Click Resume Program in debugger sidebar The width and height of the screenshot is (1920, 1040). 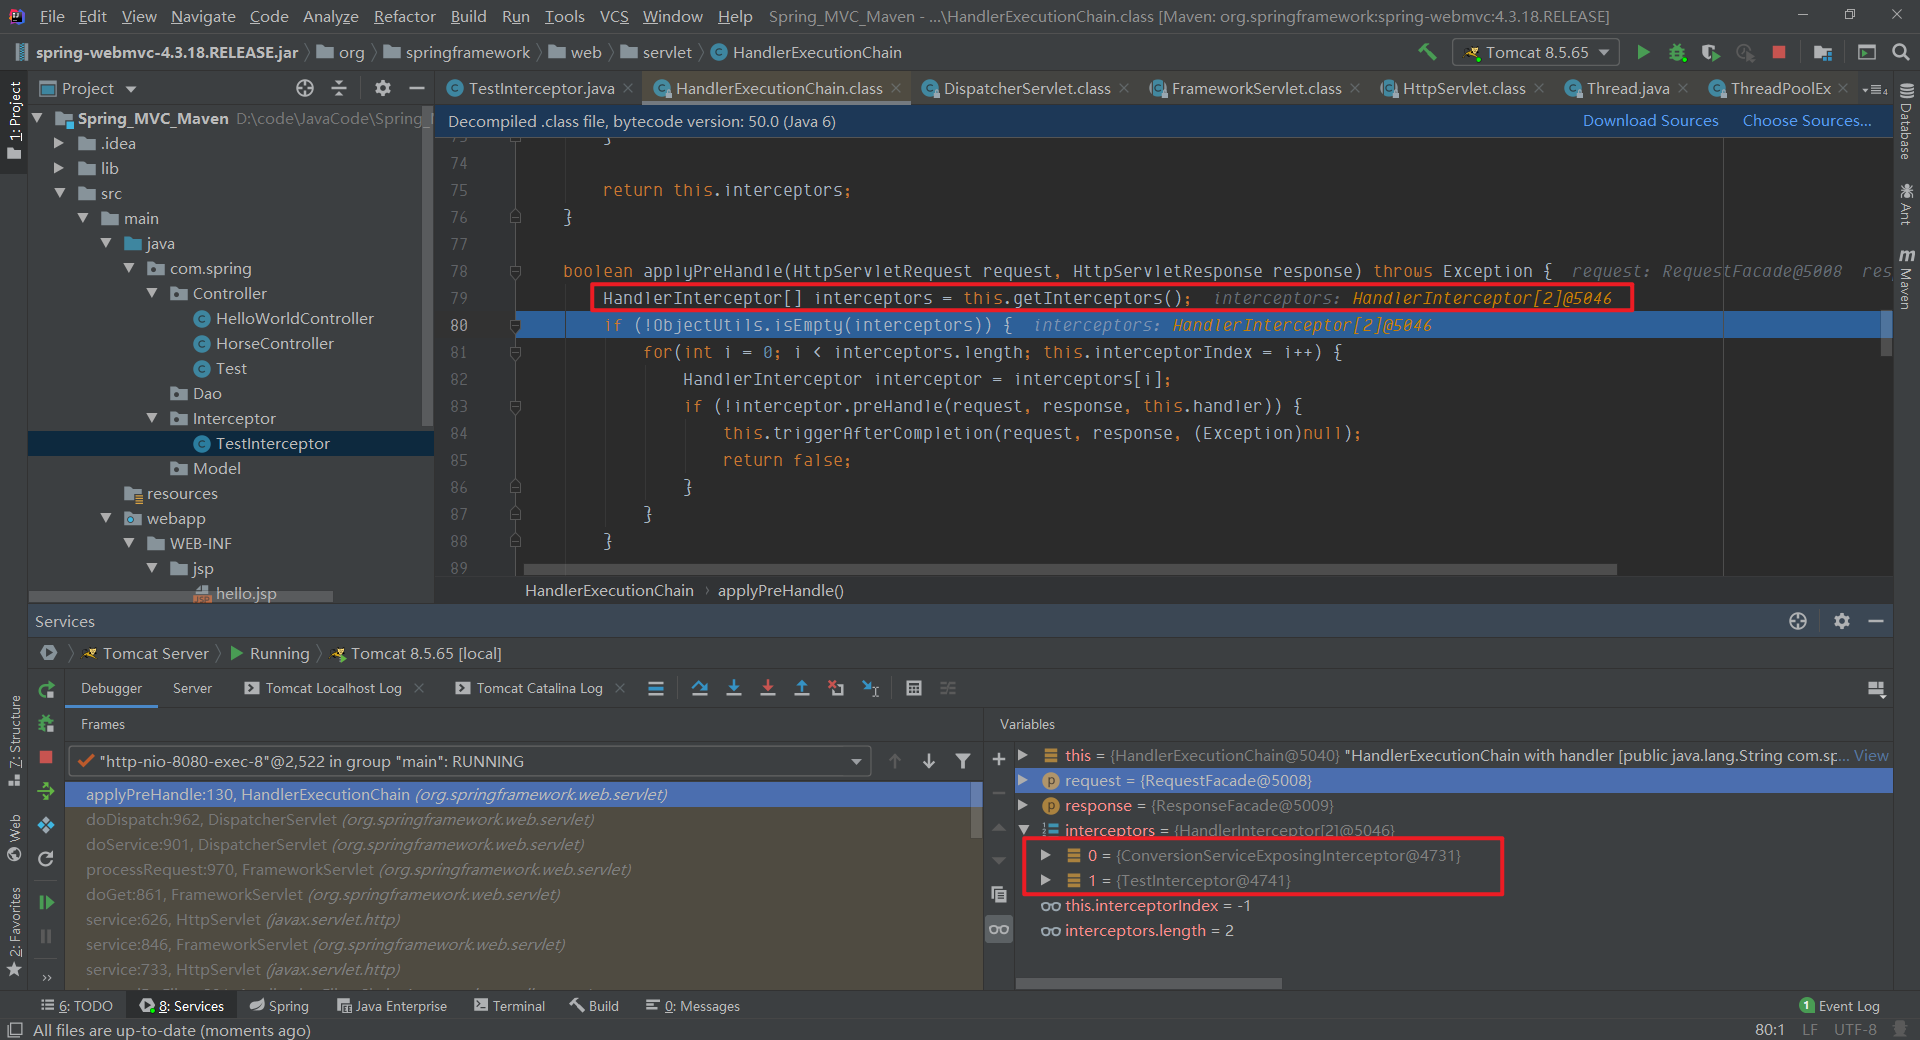click(46, 902)
